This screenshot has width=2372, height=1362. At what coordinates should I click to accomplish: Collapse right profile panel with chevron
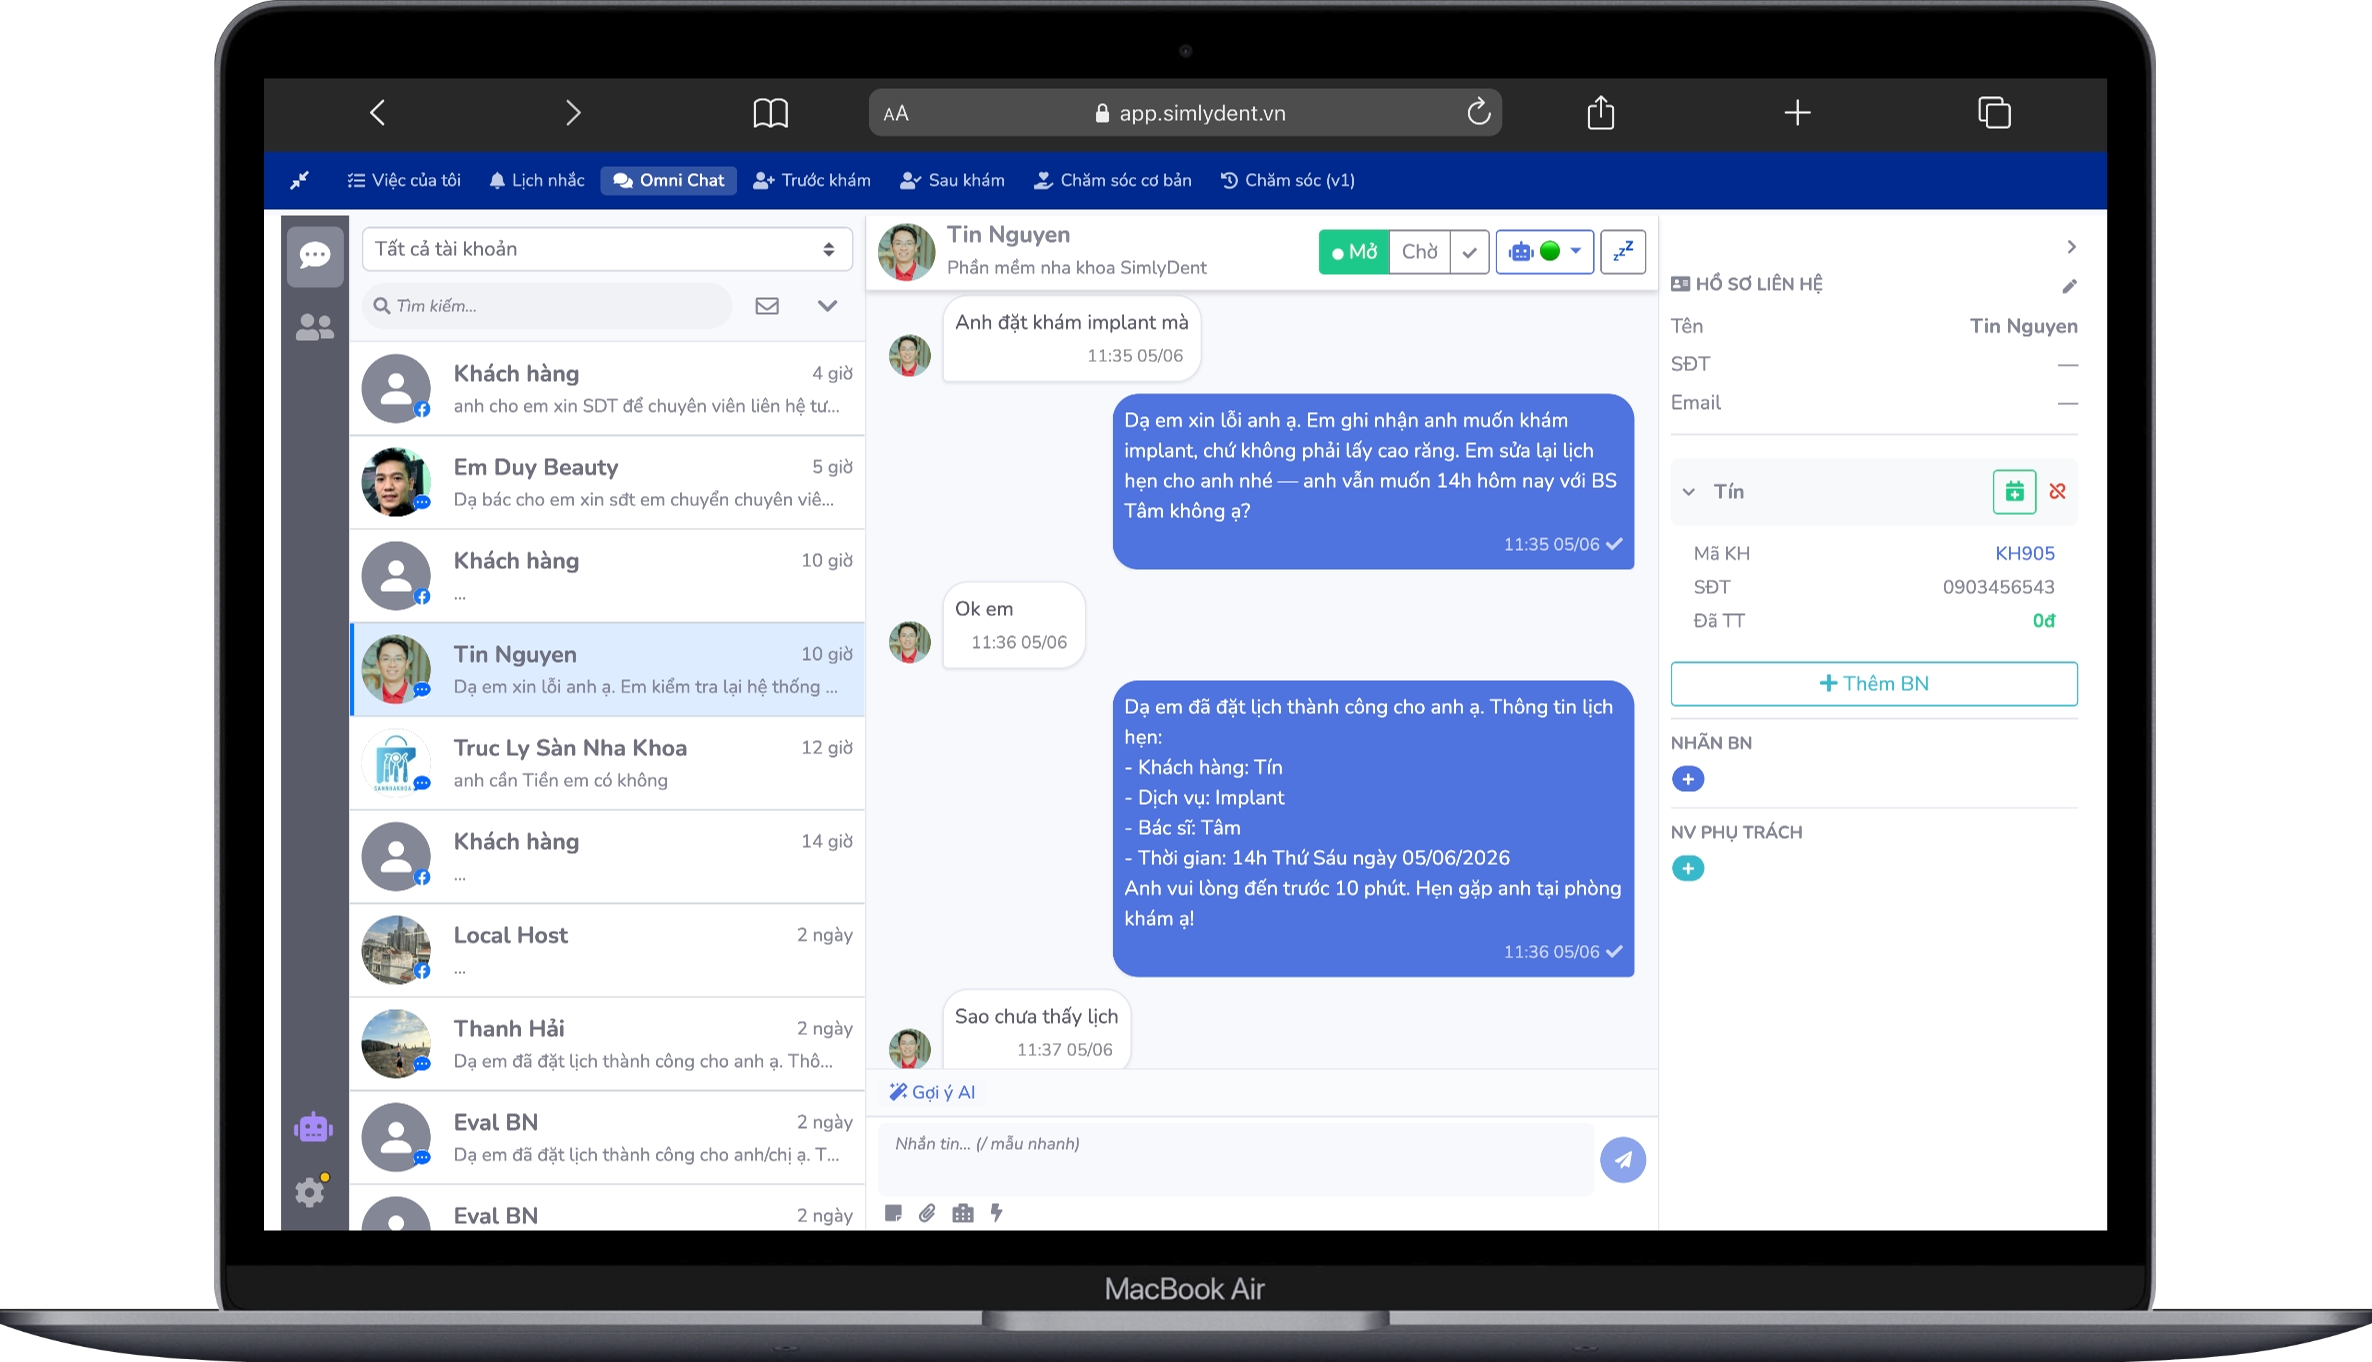pyautogui.click(x=2071, y=247)
